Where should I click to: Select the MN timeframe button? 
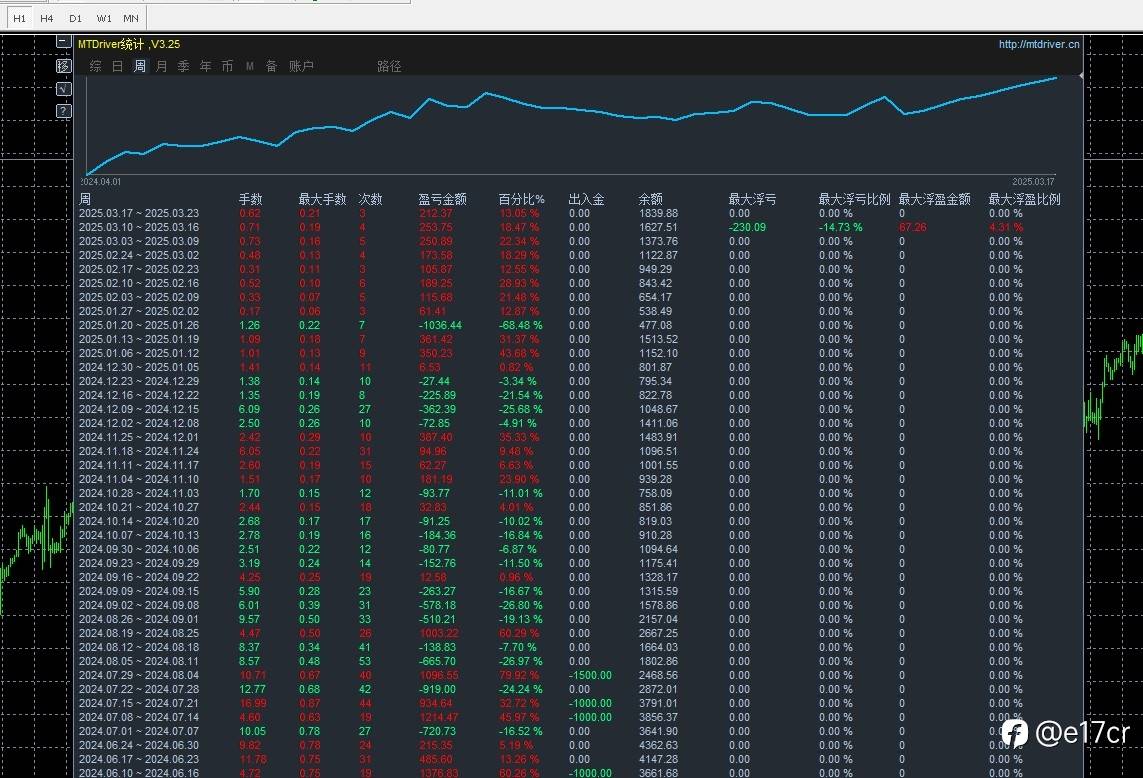[x=131, y=18]
